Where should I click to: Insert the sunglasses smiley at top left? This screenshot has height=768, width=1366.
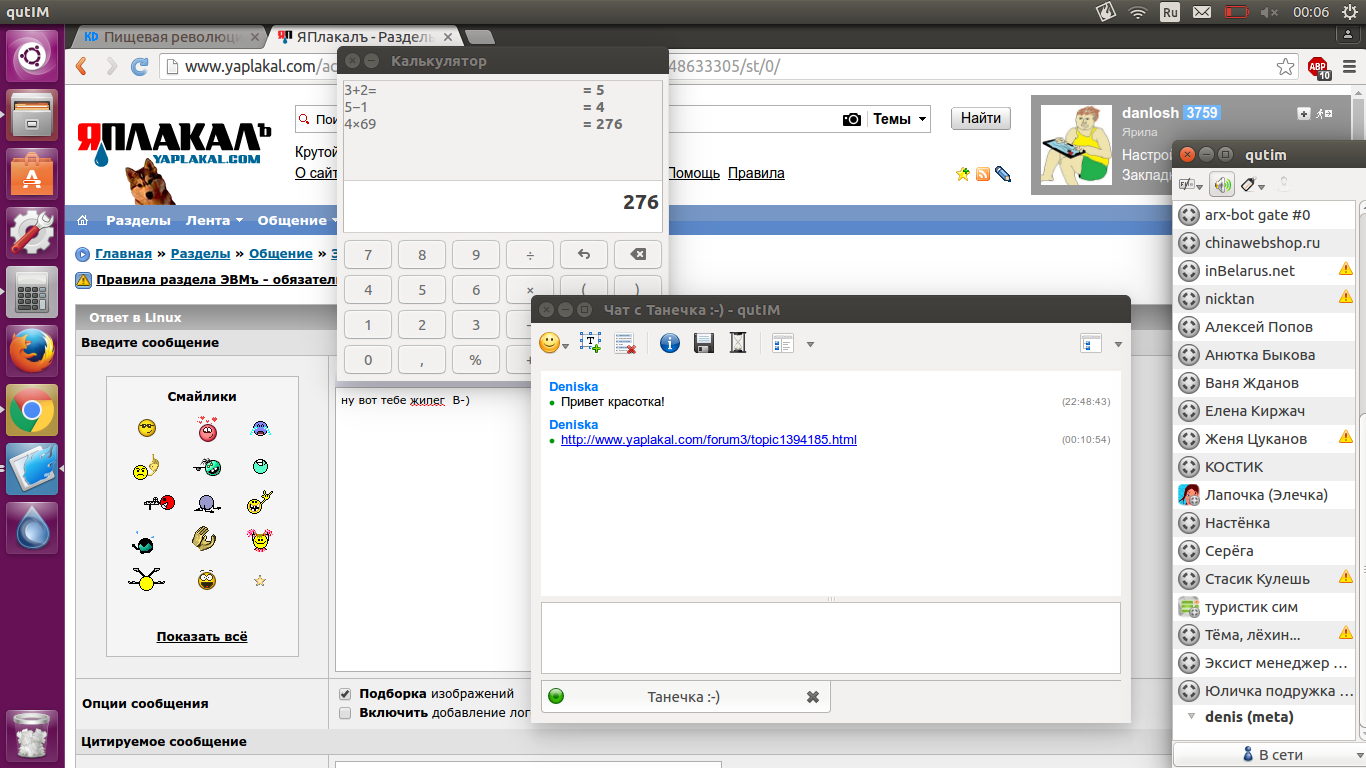(x=147, y=428)
